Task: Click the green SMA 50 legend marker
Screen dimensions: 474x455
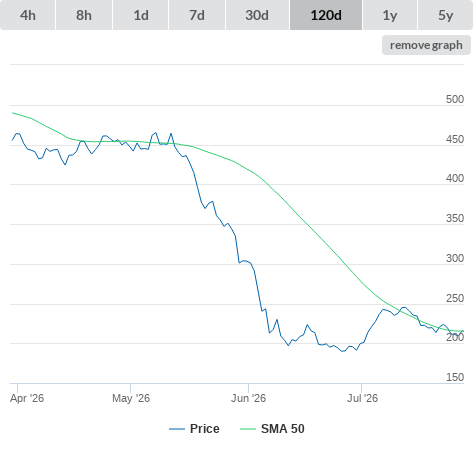Action: click(248, 429)
